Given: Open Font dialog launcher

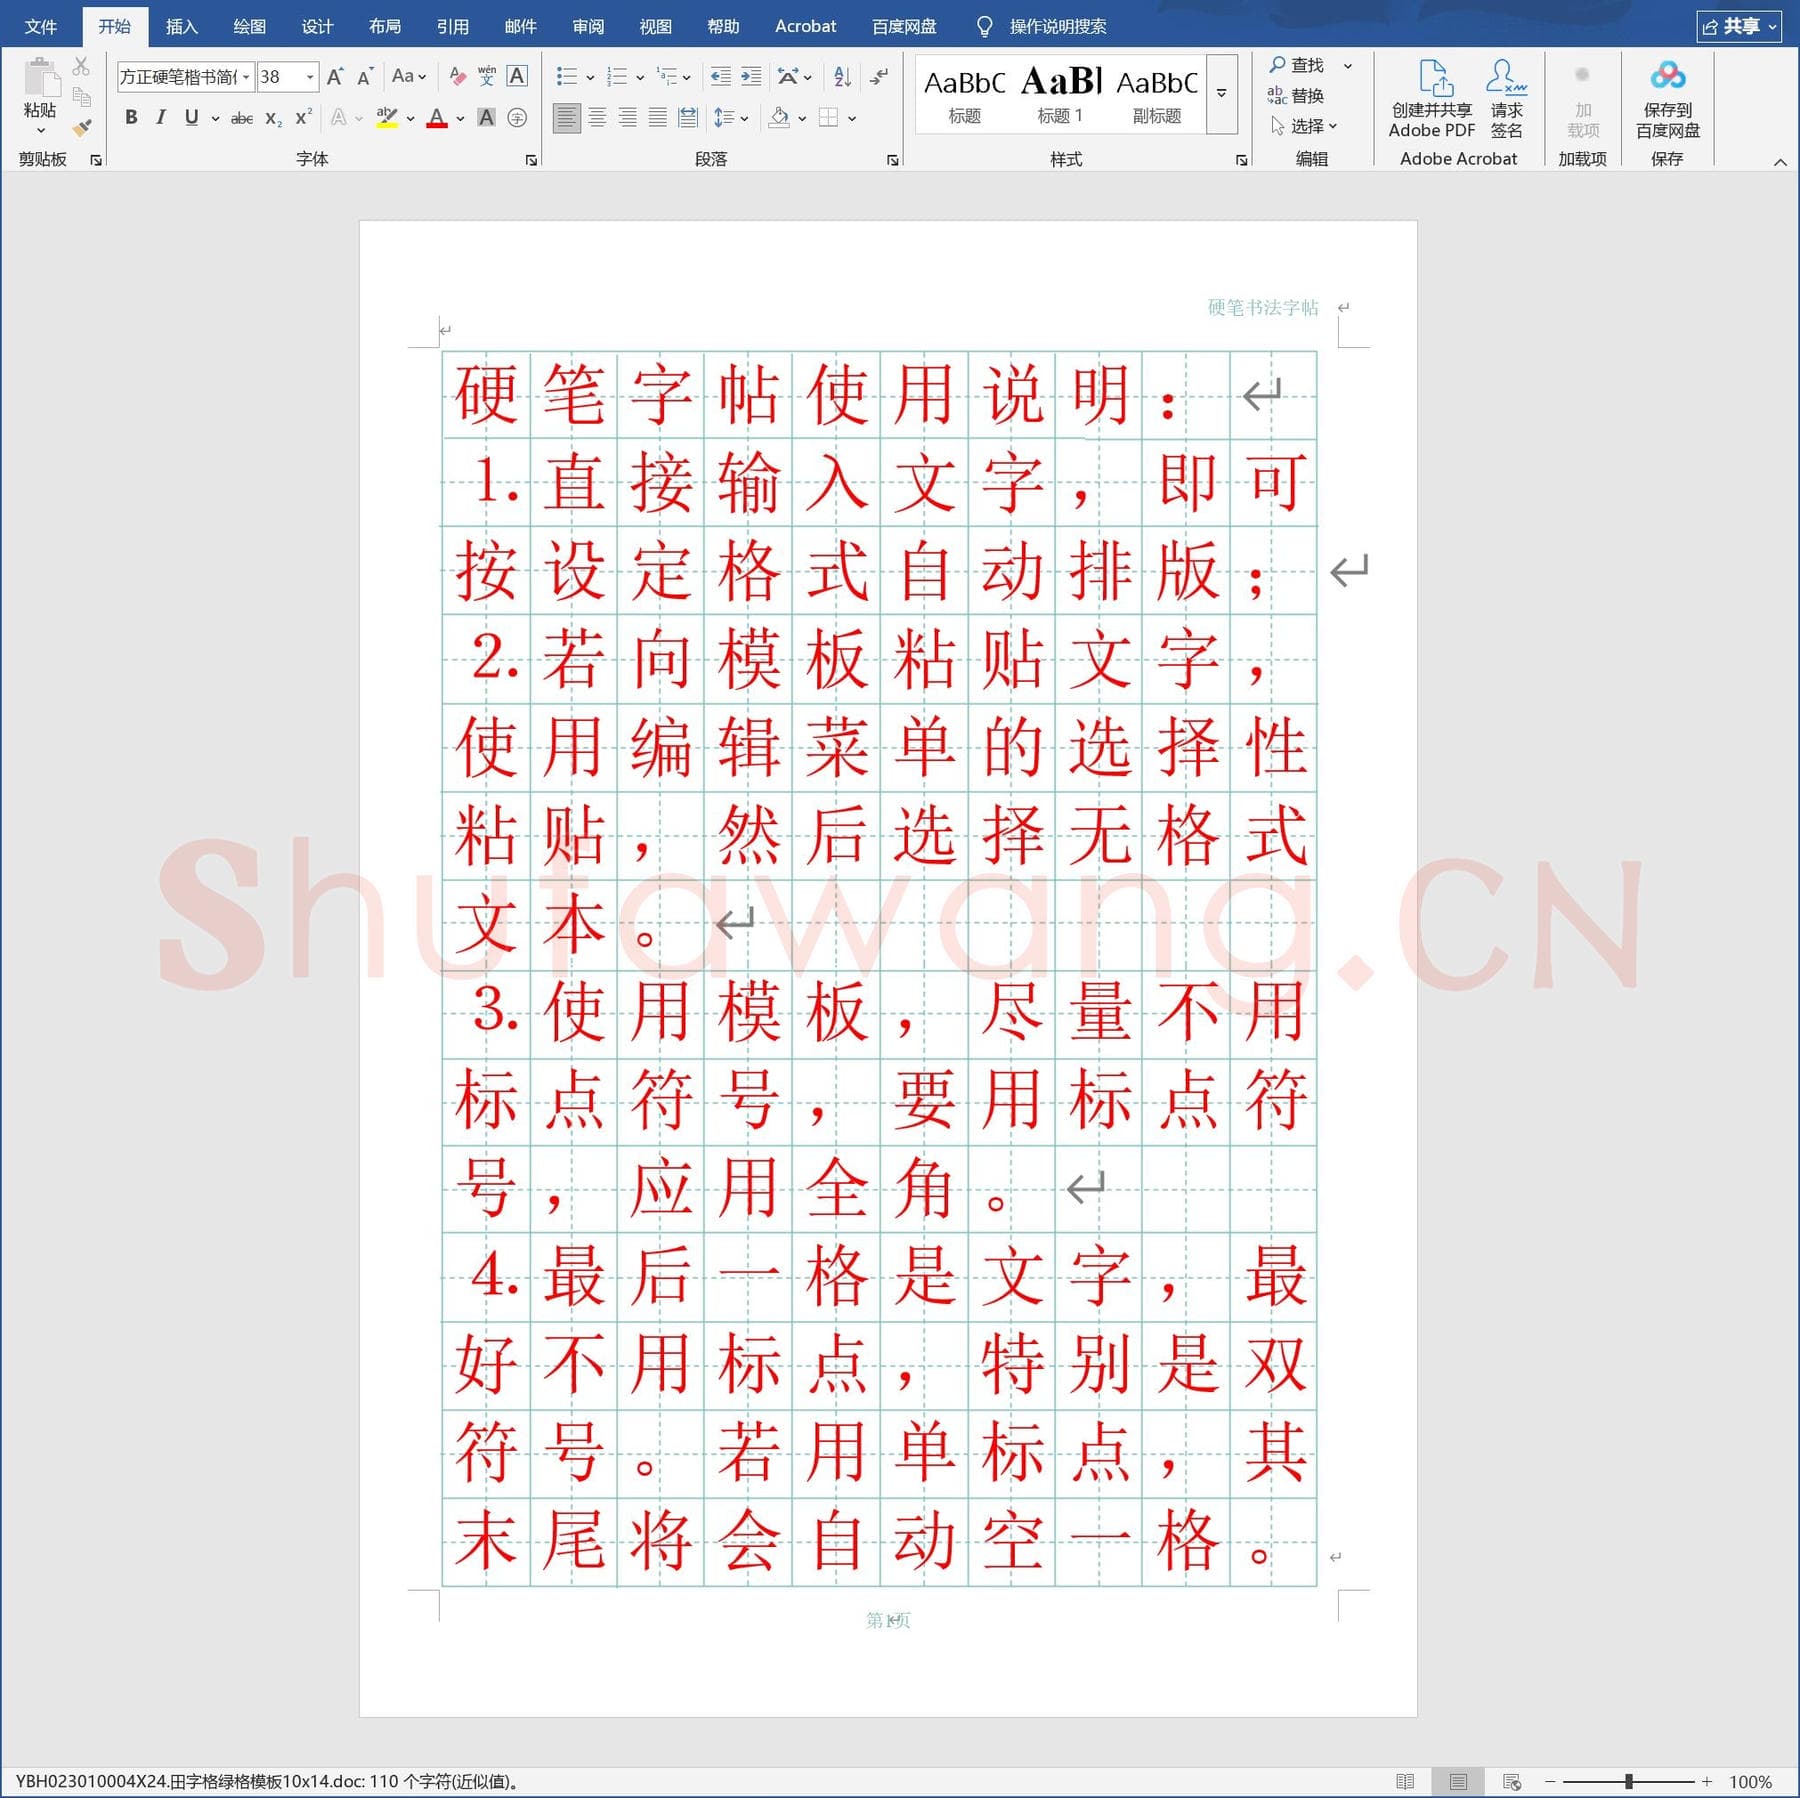Looking at the screenshot, I should click(x=531, y=160).
